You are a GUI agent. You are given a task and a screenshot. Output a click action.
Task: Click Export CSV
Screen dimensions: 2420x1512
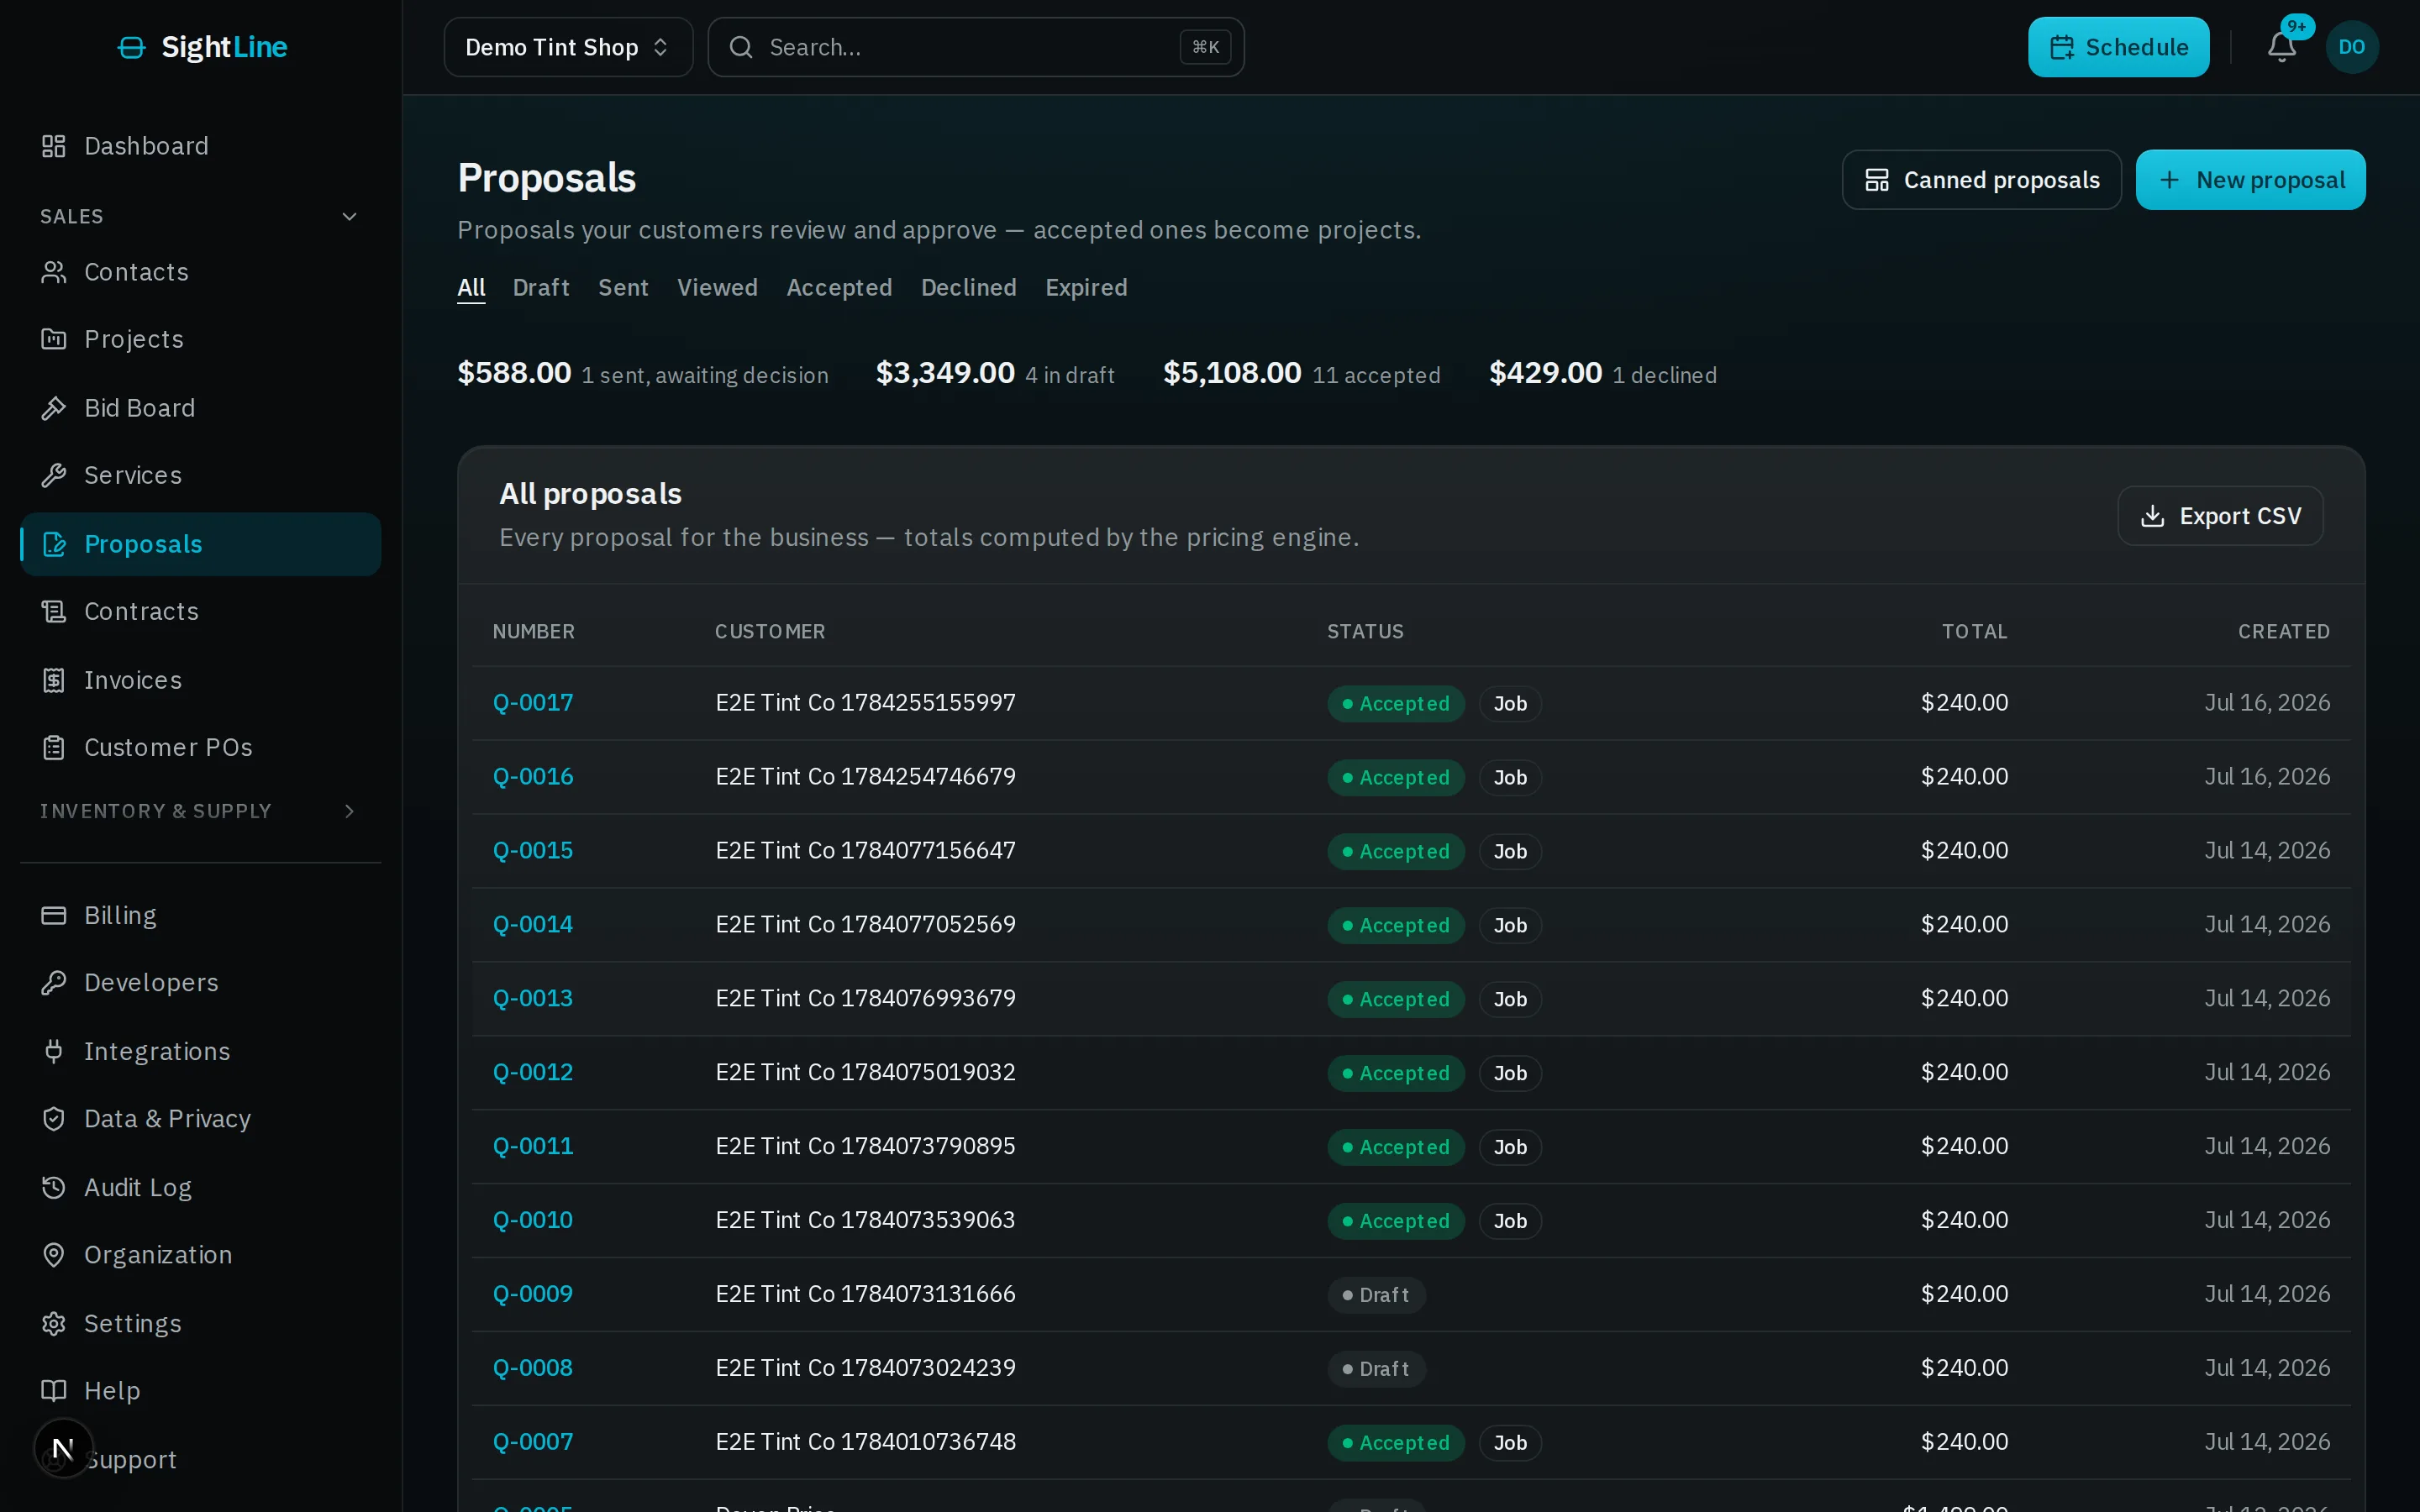[x=2220, y=516]
